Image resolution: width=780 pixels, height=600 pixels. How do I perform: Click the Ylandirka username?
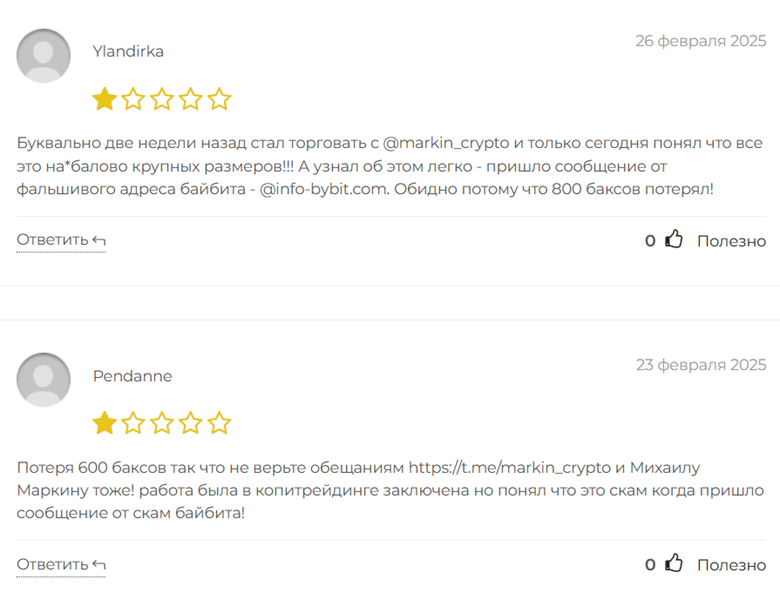pos(128,51)
